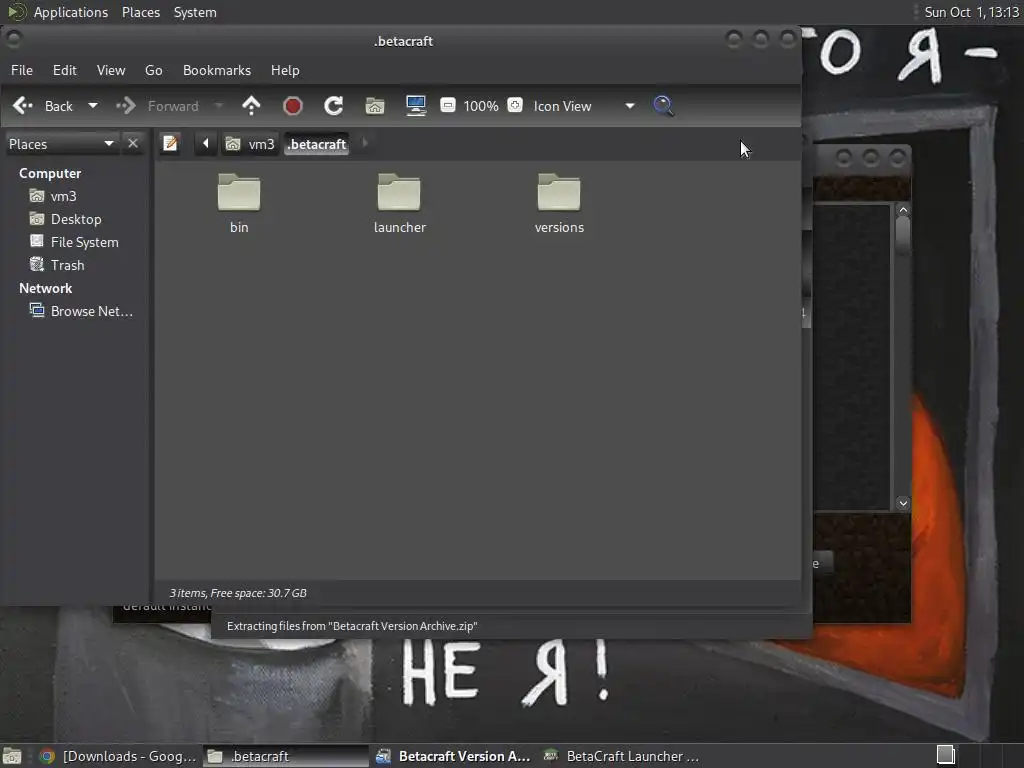Image resolution: width=1024 pixels, height=768 pixels.
Task: Click the background window's scroll down arrow
Action: pyautogui.click(x=903, y=503)
